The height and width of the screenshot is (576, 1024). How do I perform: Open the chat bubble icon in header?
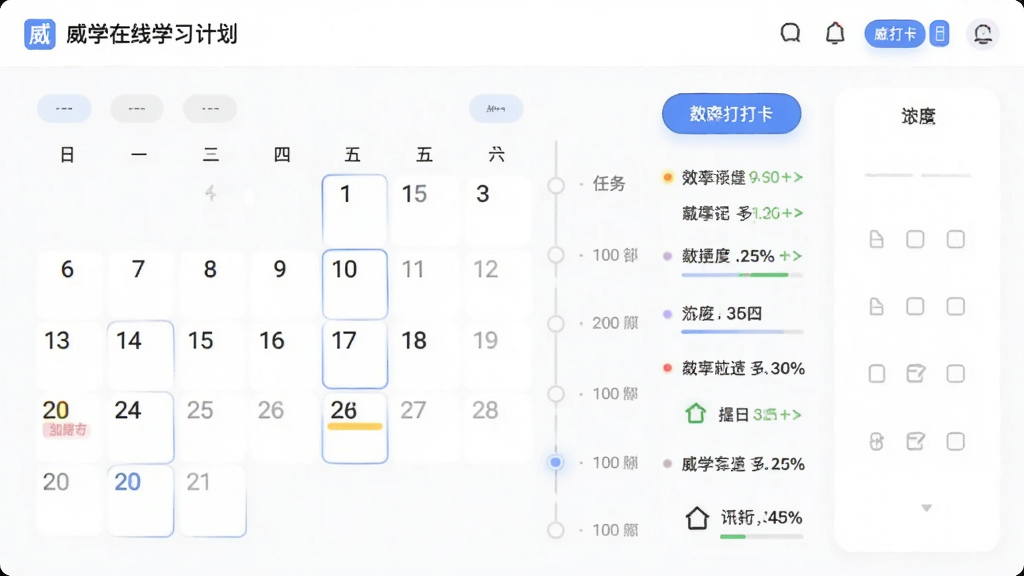click(790, 33)
